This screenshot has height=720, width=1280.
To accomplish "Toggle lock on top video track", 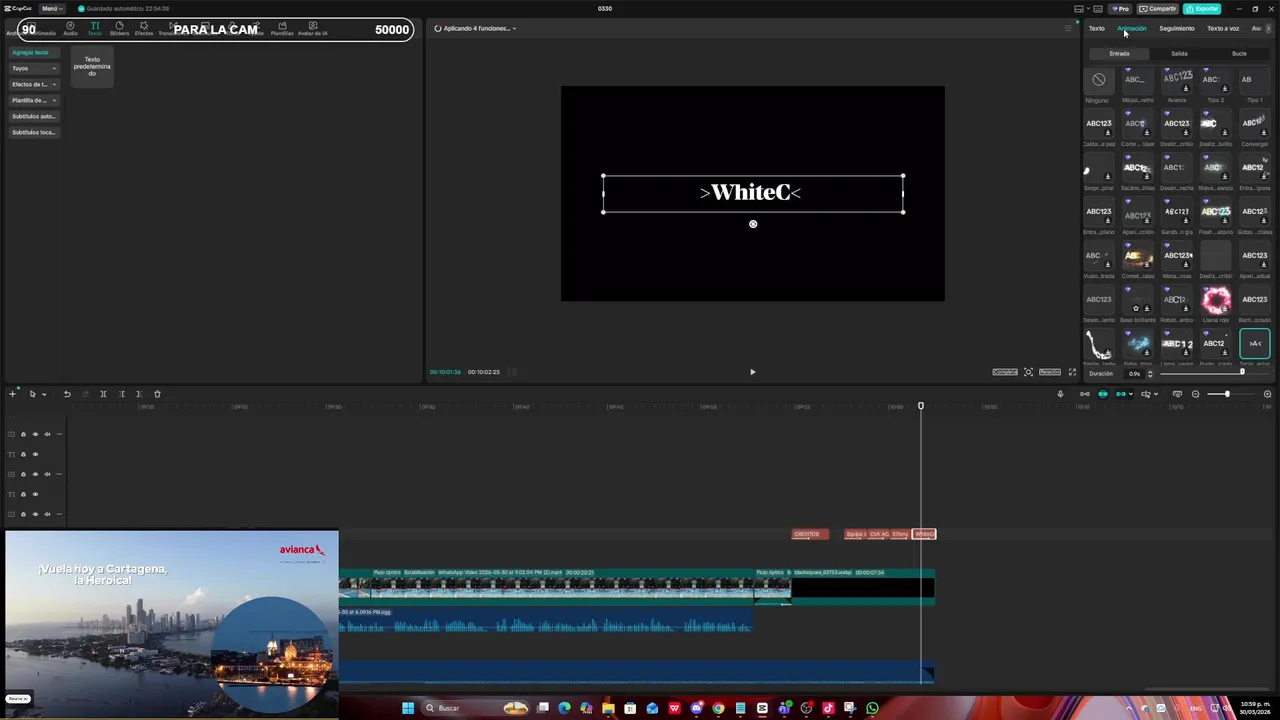I will 23,434.
